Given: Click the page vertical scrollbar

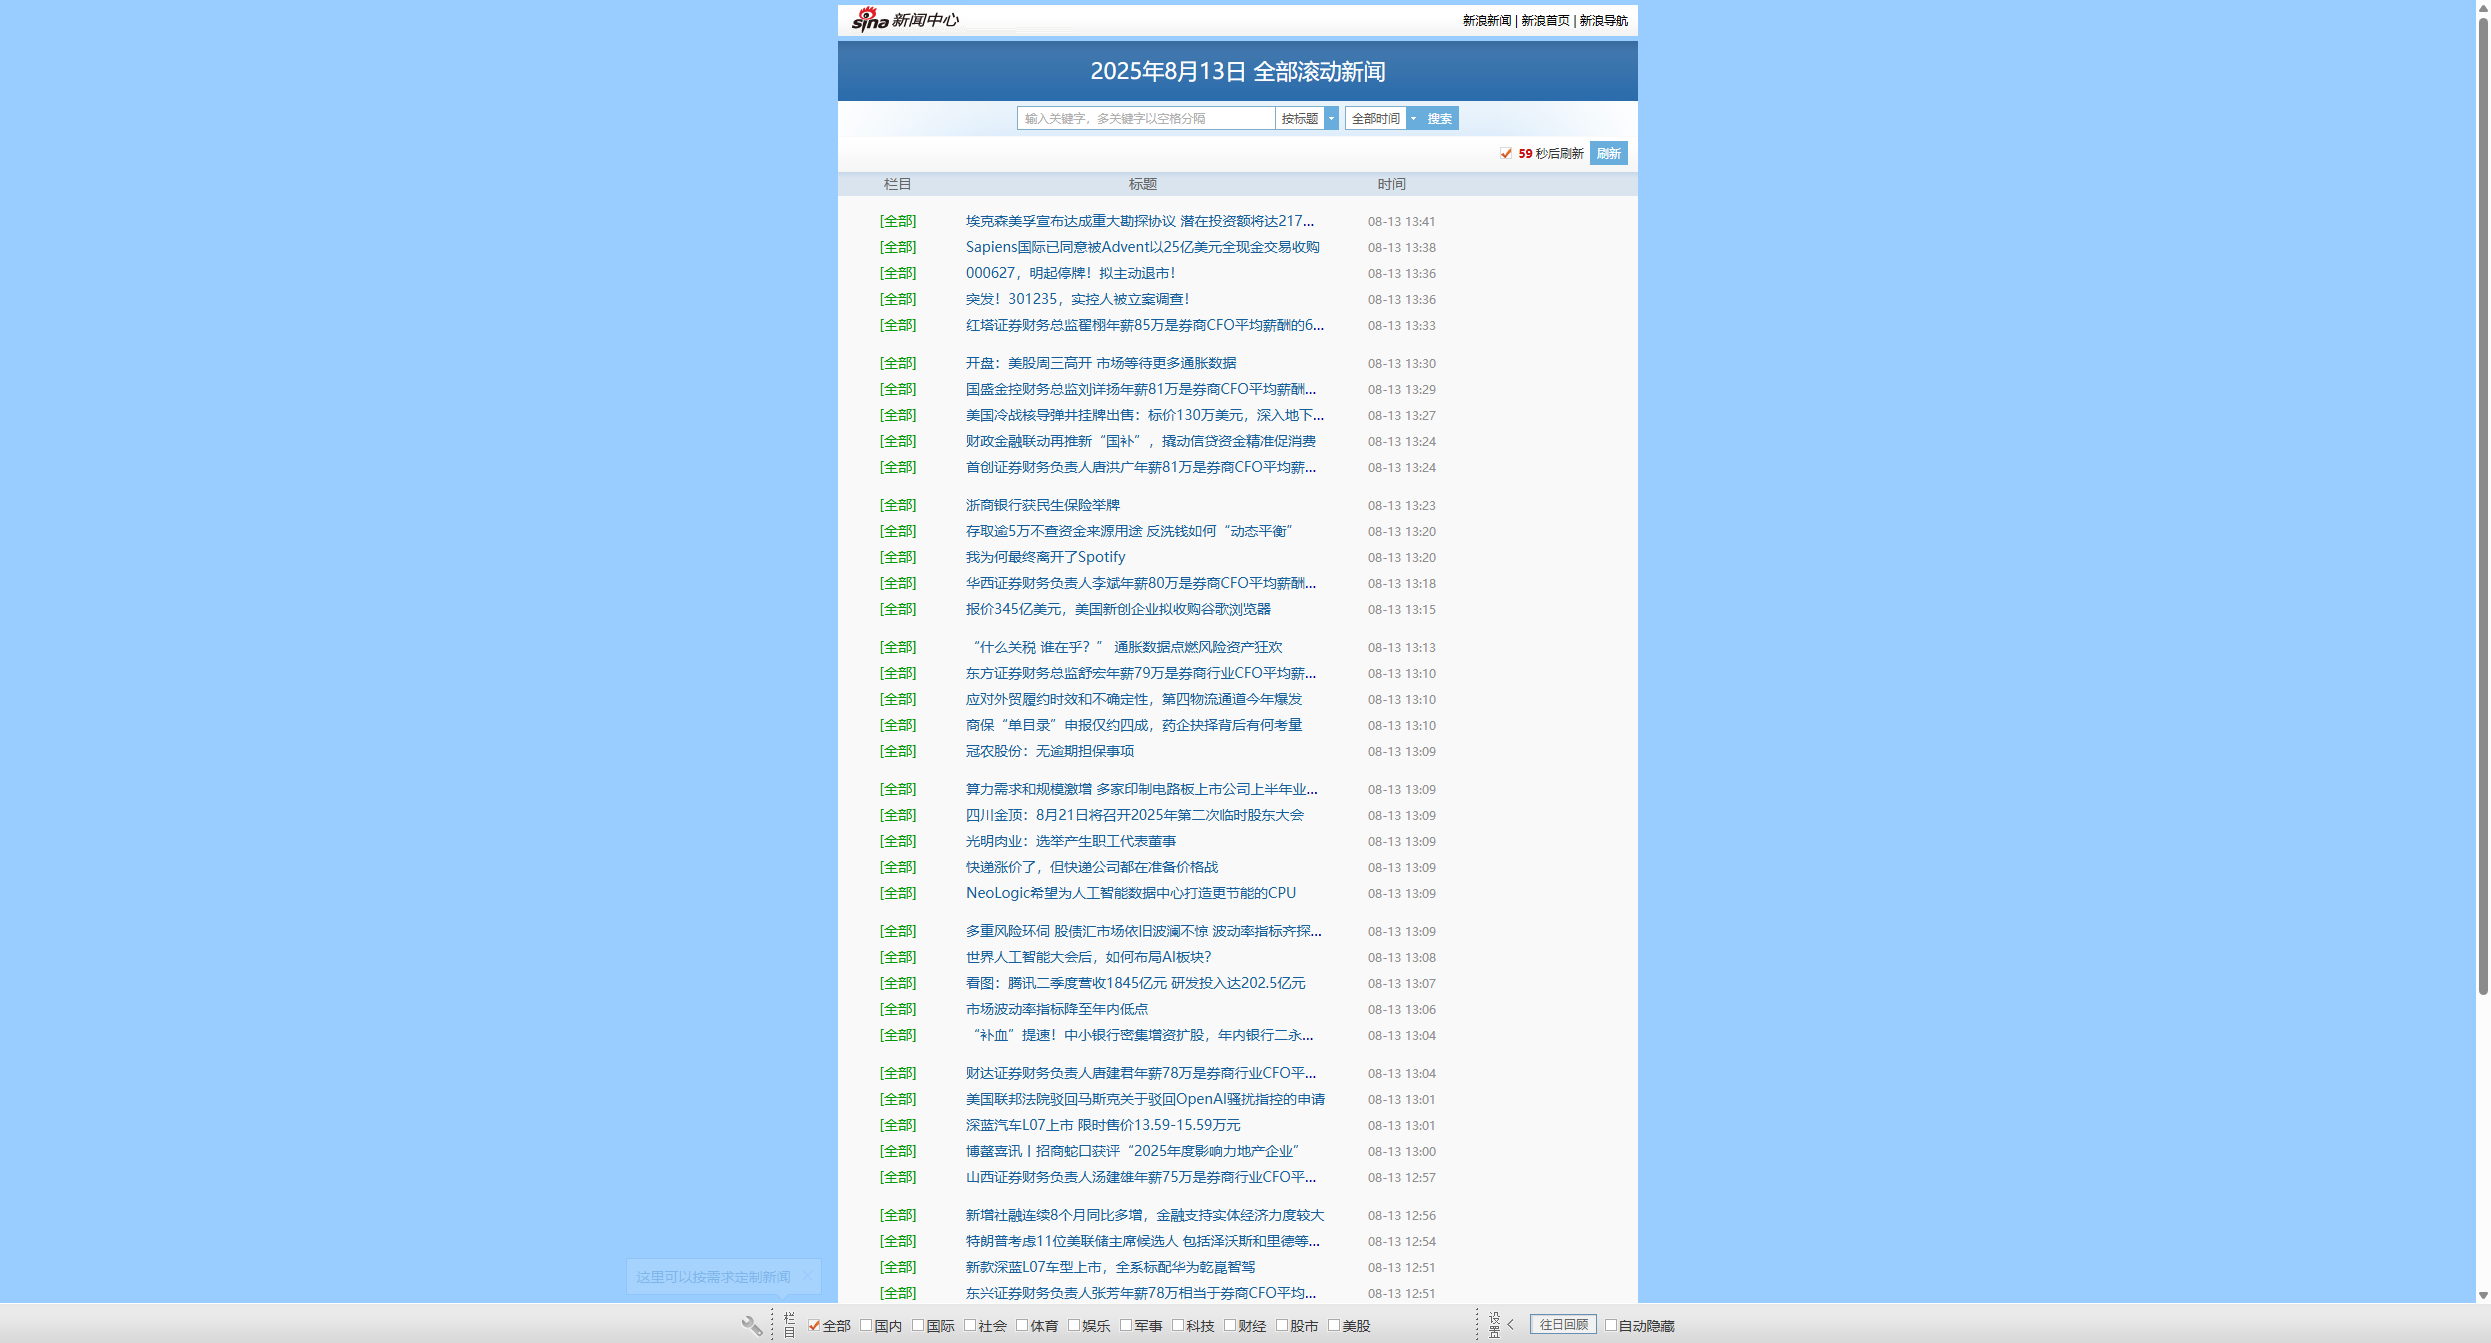Looking at the screenshot, I should 2483,505.
